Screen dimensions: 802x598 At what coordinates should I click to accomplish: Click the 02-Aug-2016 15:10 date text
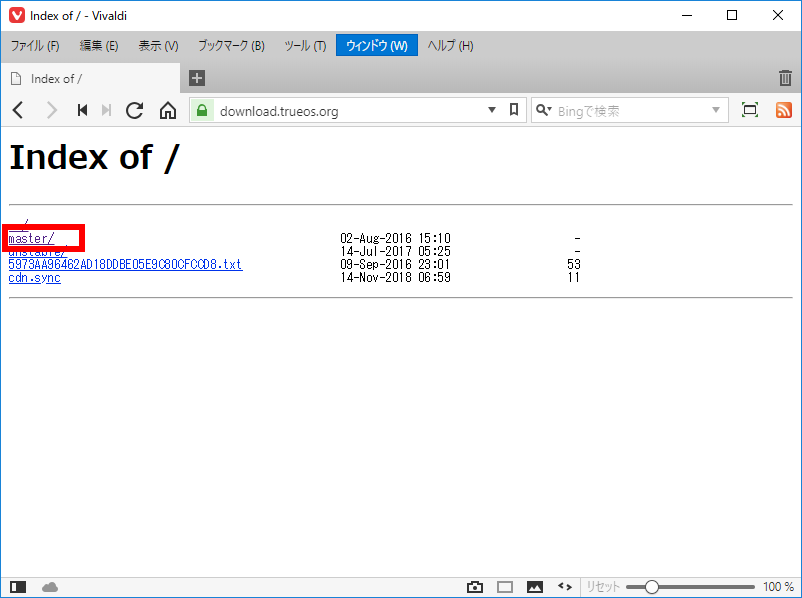click(x=395, y=238)
